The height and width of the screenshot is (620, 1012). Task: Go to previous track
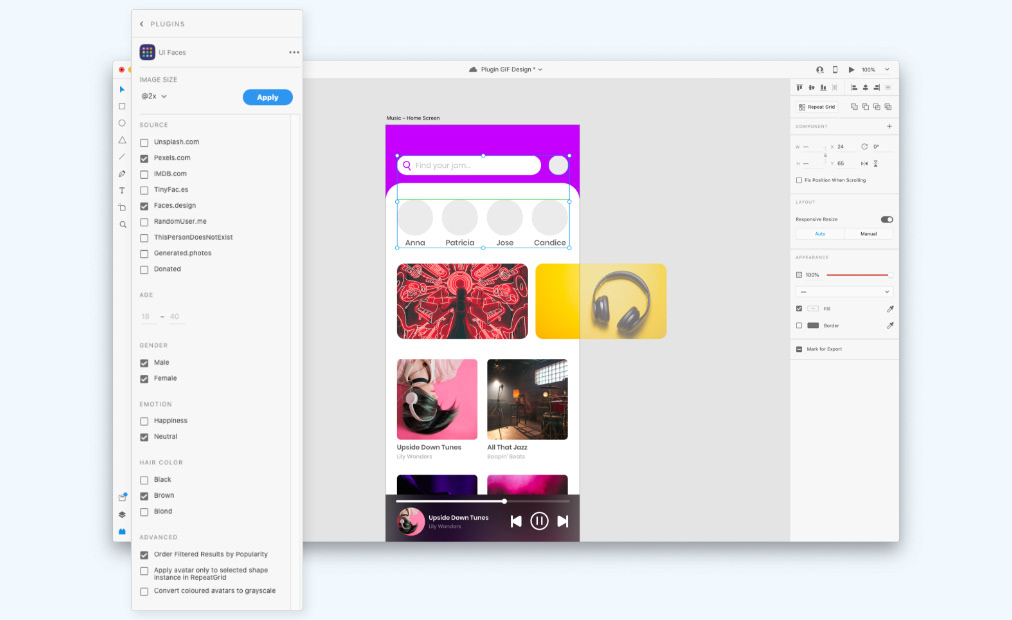click(x=516, y=521)
